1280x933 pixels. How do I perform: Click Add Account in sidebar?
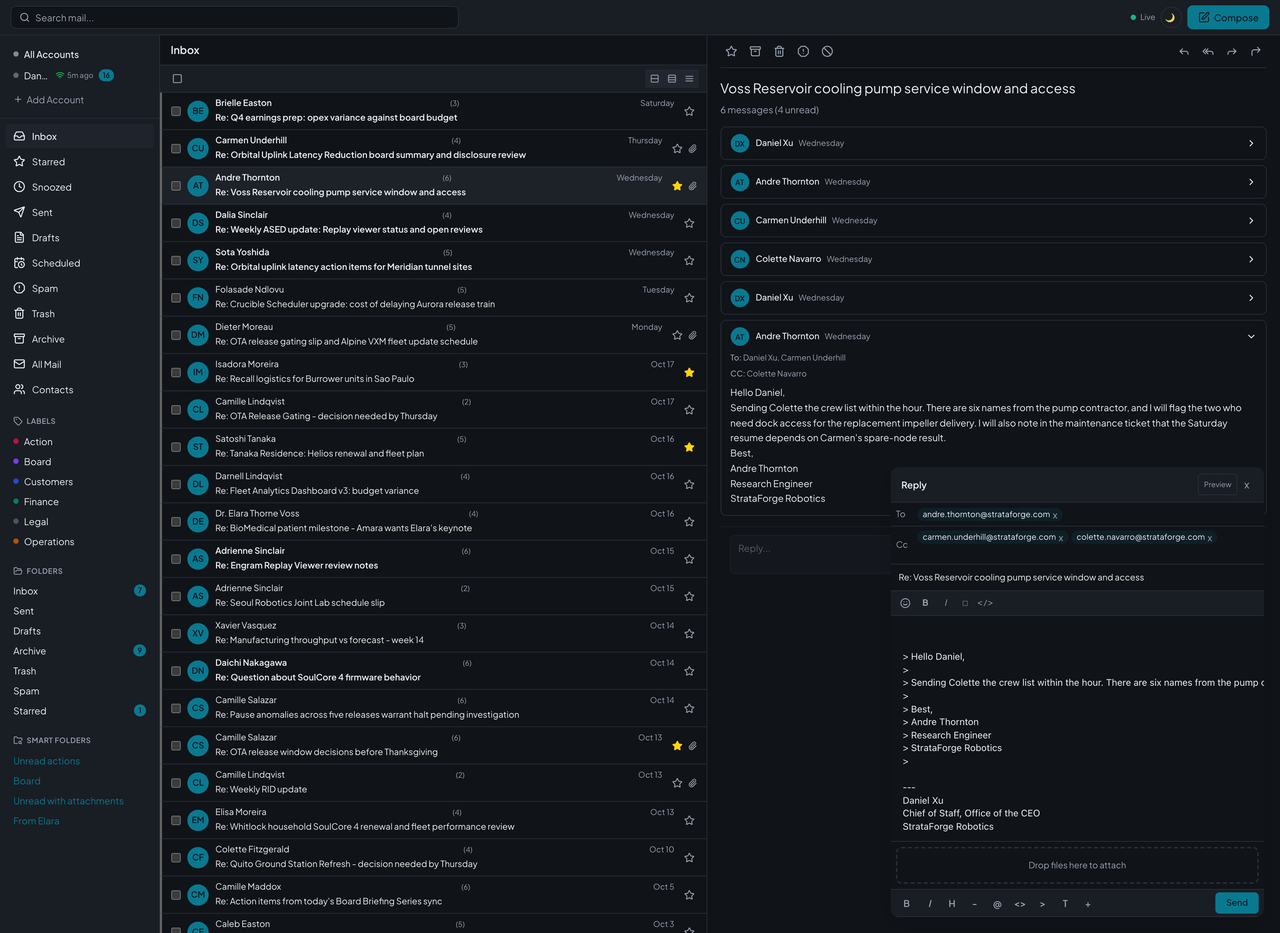(x=49, y=100)
